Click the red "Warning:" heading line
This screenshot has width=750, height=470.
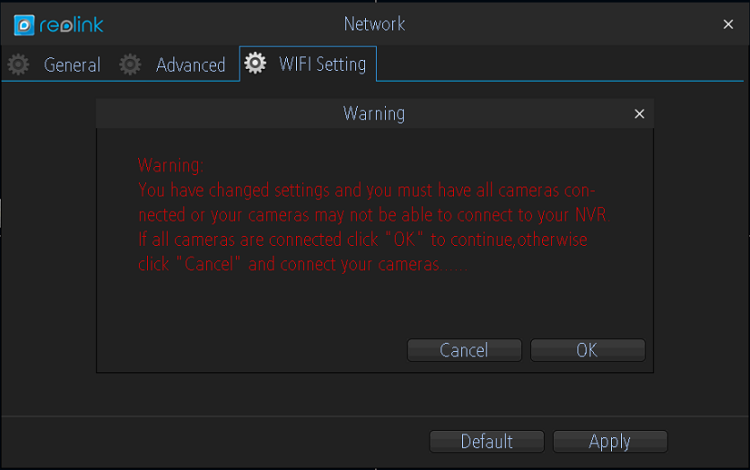(171, 165)
